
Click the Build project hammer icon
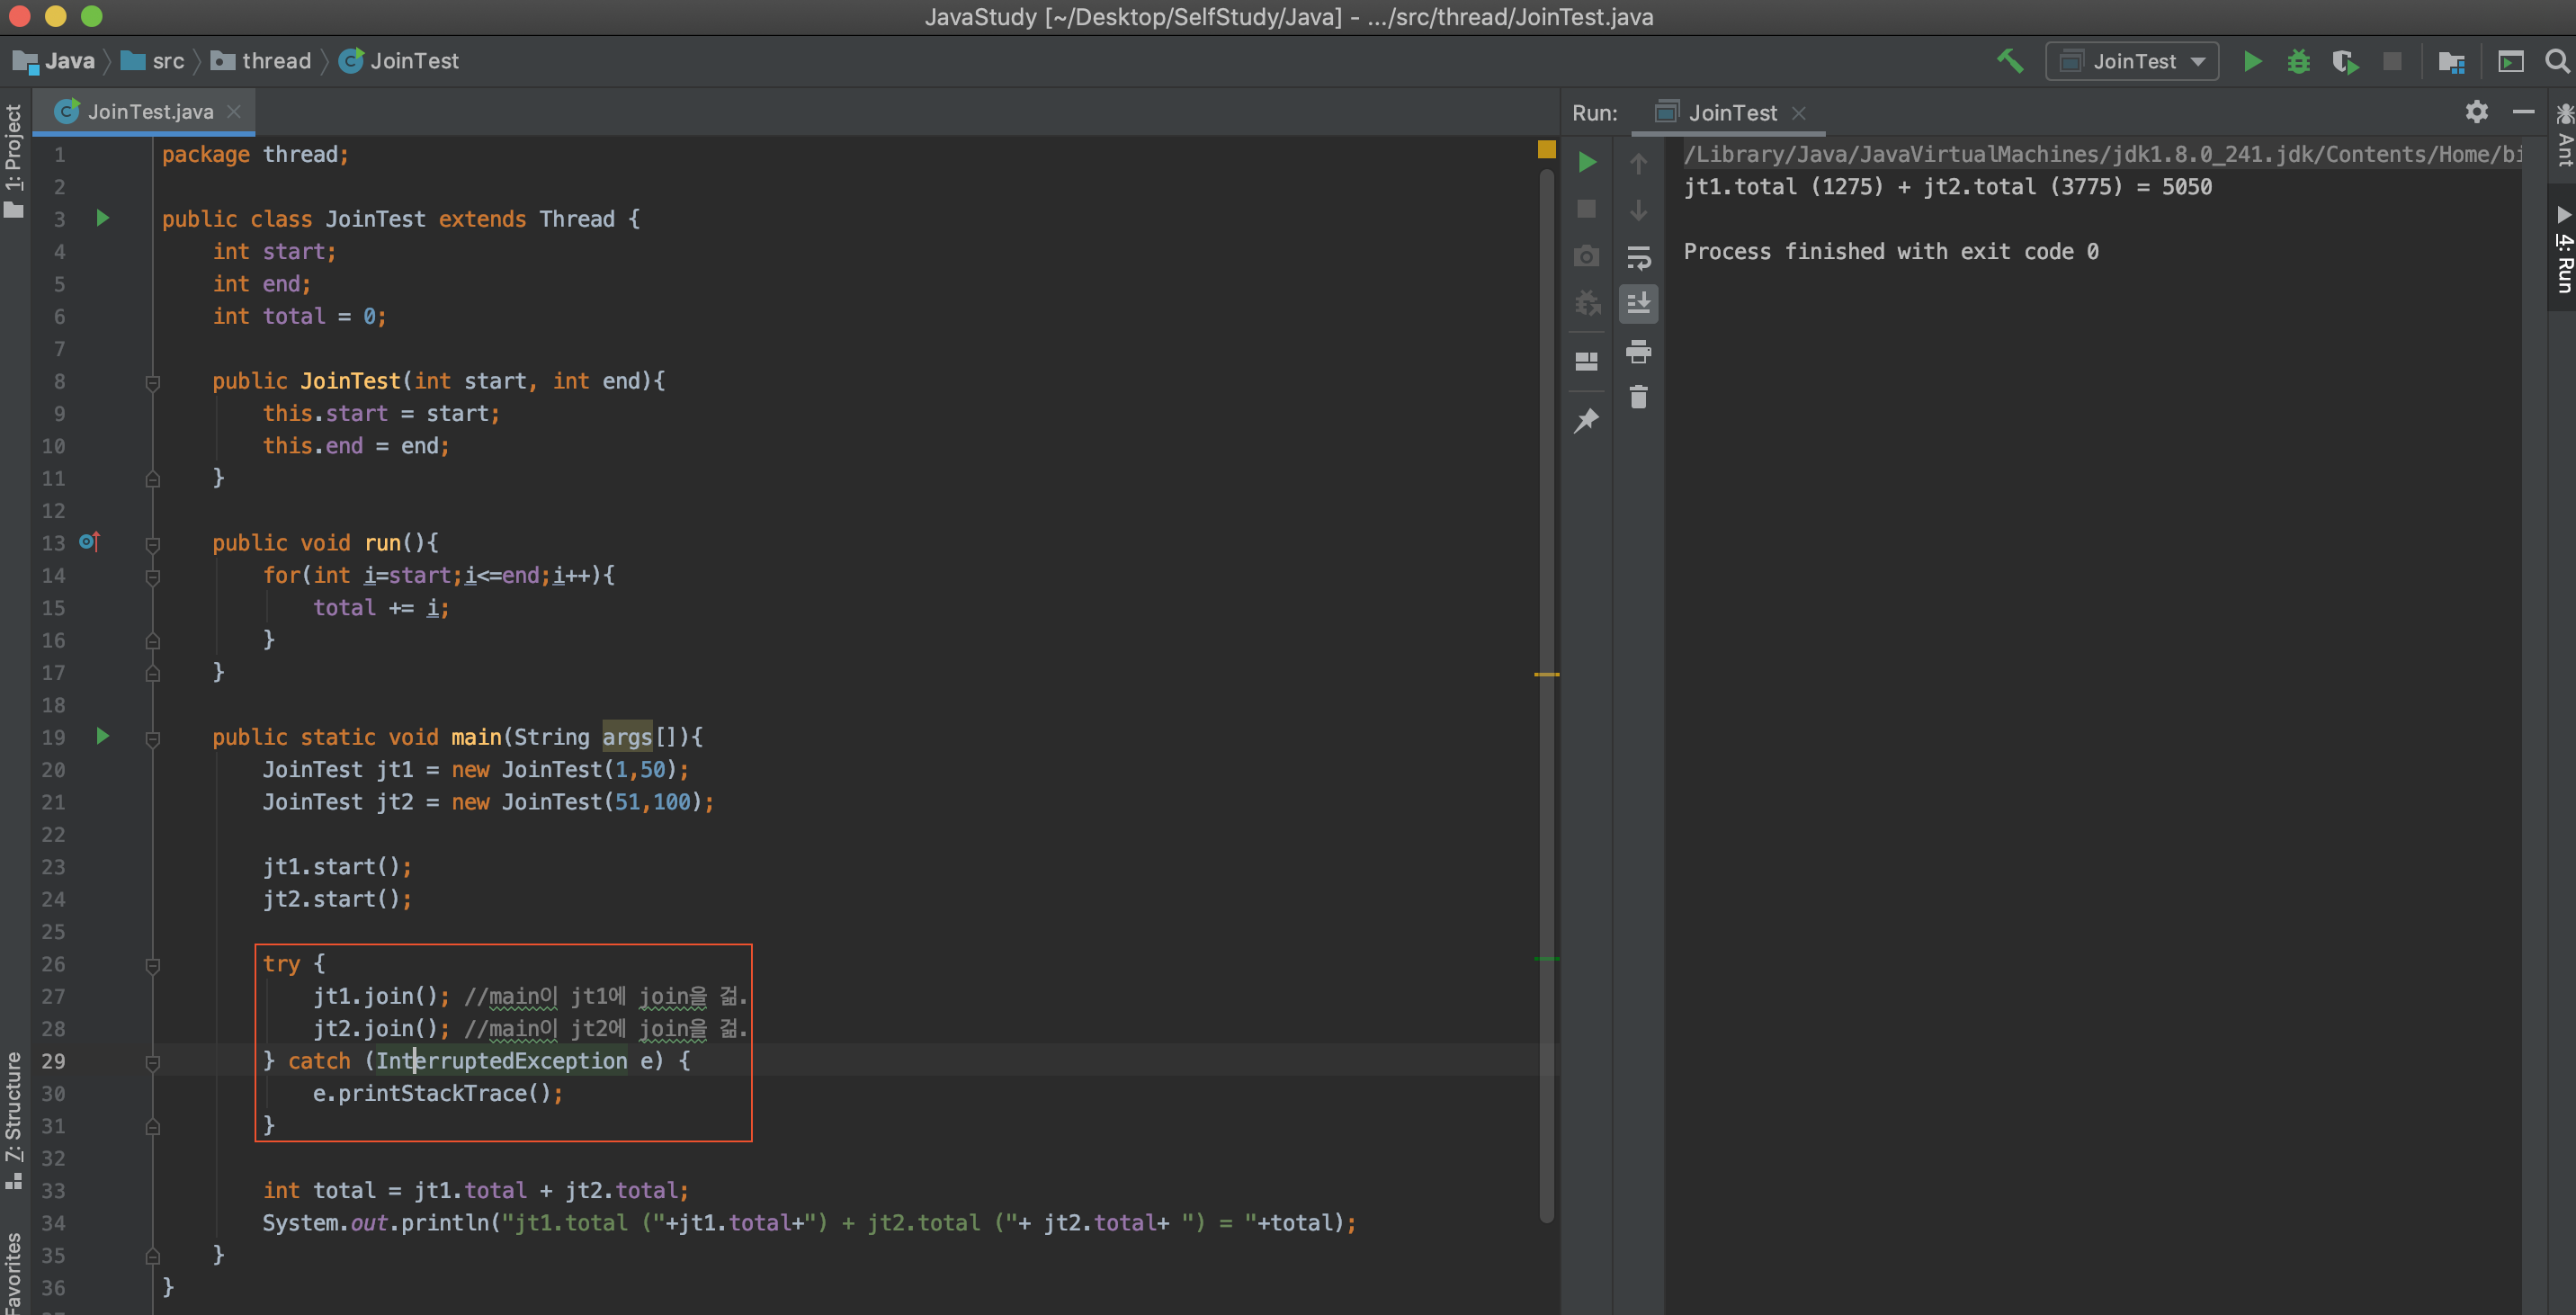pyautogui.click(x=2010, y=61)
